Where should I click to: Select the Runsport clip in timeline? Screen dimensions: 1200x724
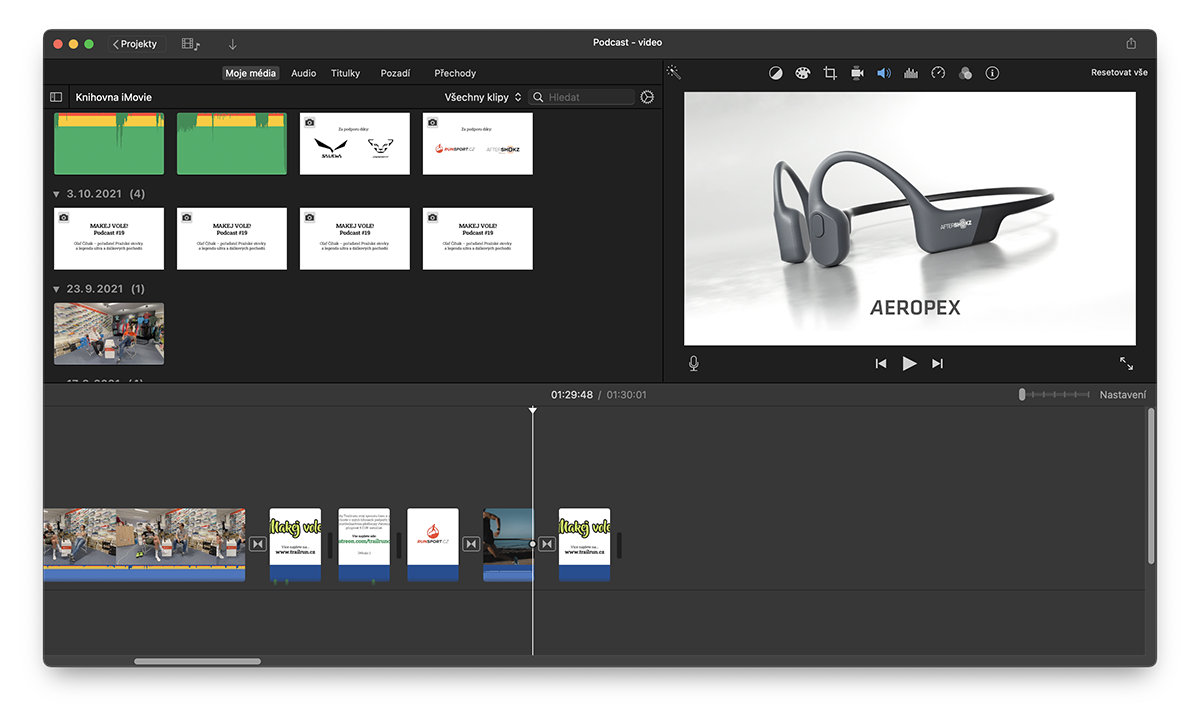(433, 544)
